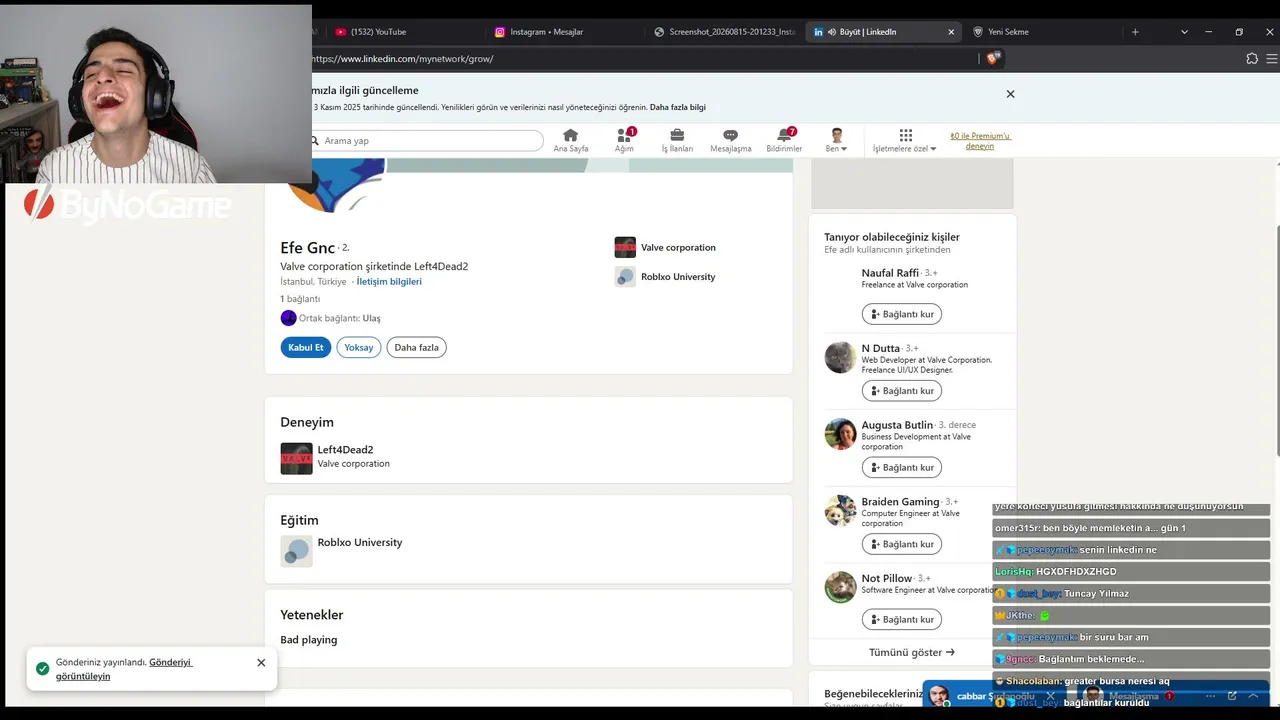1280x720 pixels.
Task: Connect with Augusta Butlin
Action: pos(902,467)
